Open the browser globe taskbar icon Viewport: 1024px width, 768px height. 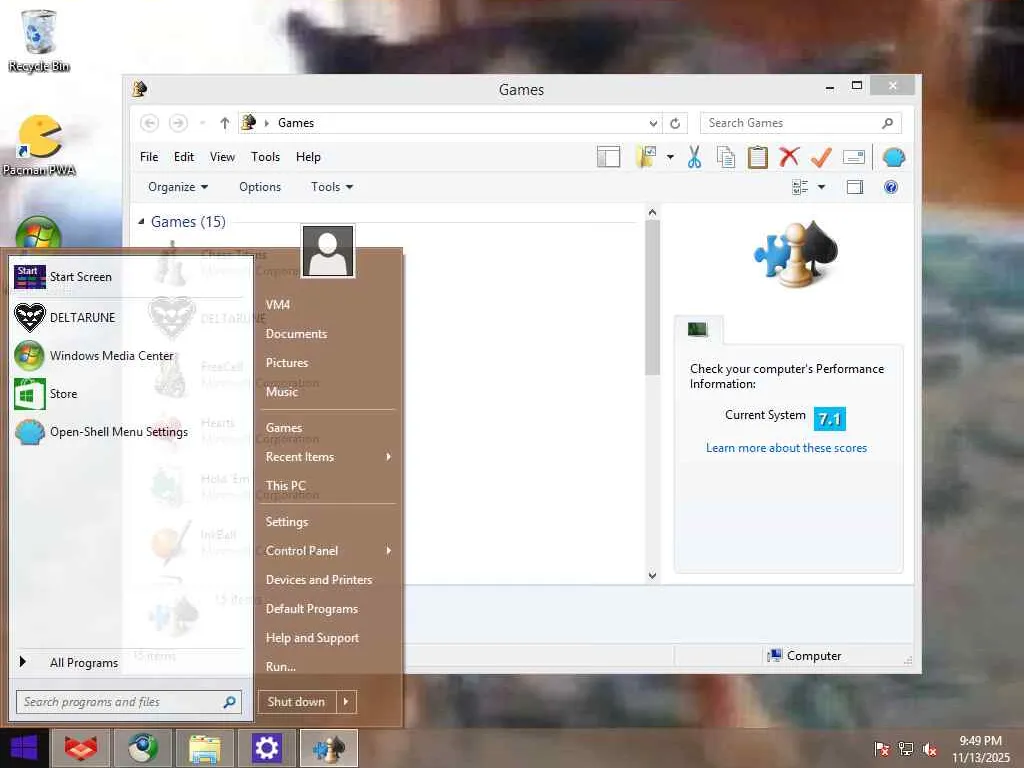pyautogui.click(x=142, y=748)
